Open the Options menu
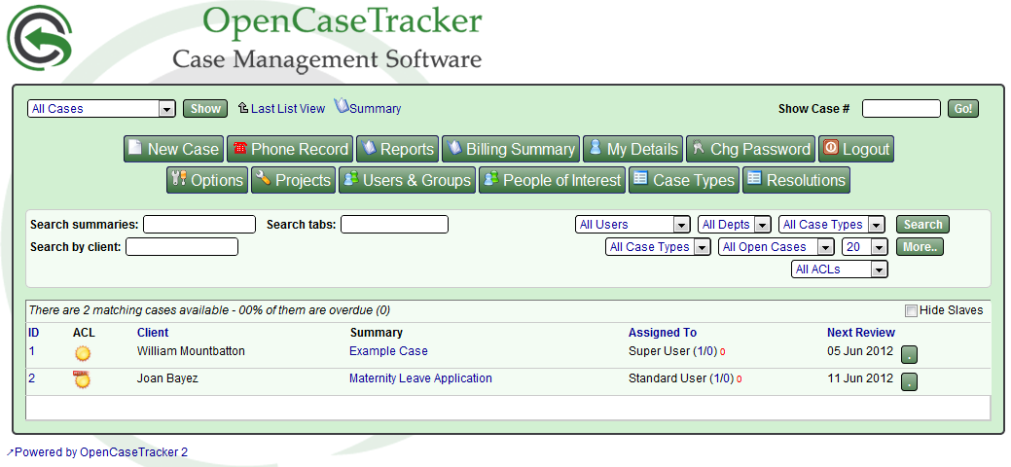This screenshot has height=467, width=1011. coord(207,180)
